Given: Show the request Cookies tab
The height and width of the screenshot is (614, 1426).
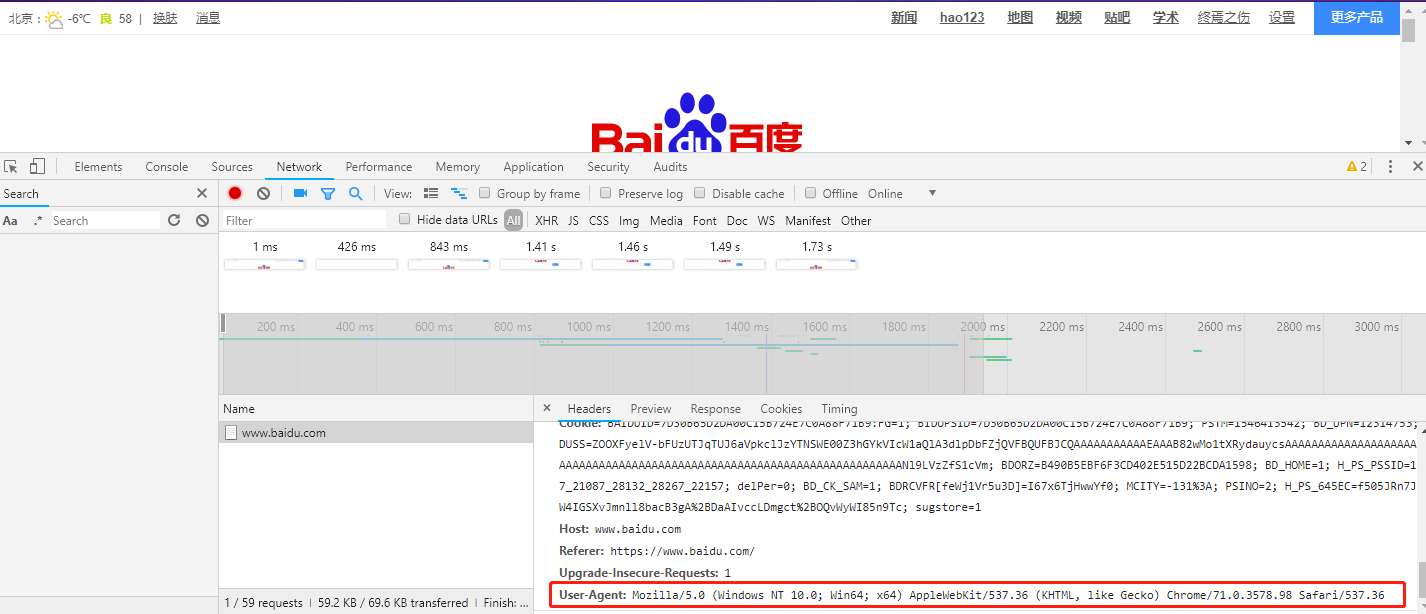Looking at the screenshot, I should click(x=781, y=409).
